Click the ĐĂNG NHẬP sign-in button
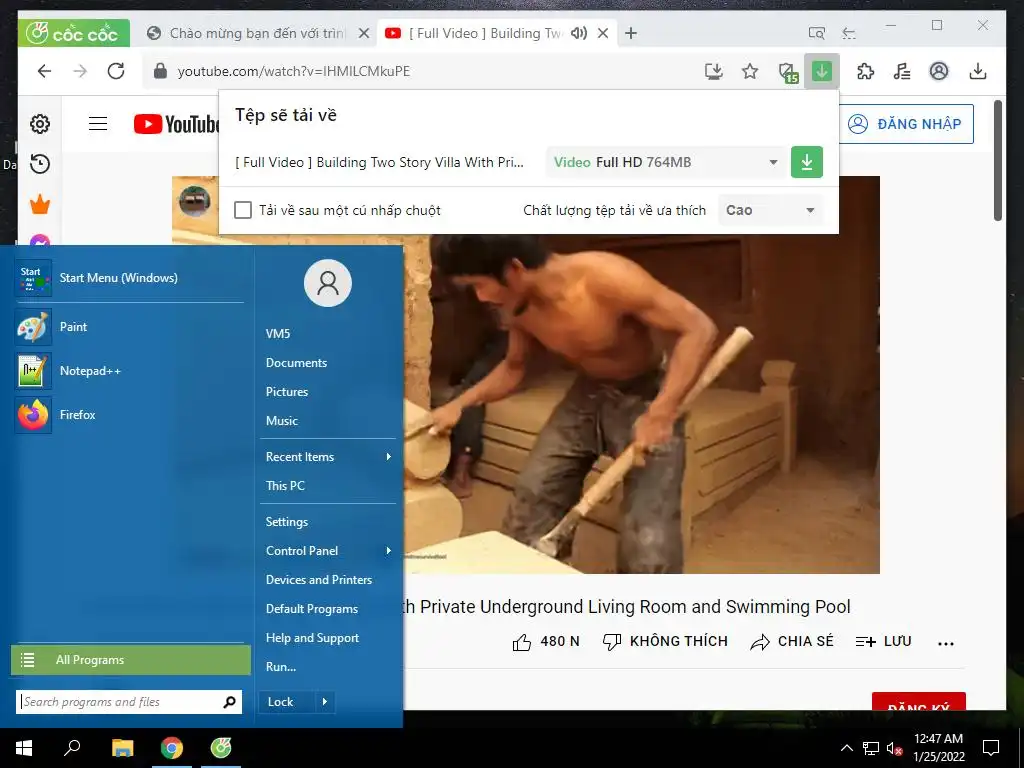This screenshot has height=768, width=1024. (x=906, y=123)
